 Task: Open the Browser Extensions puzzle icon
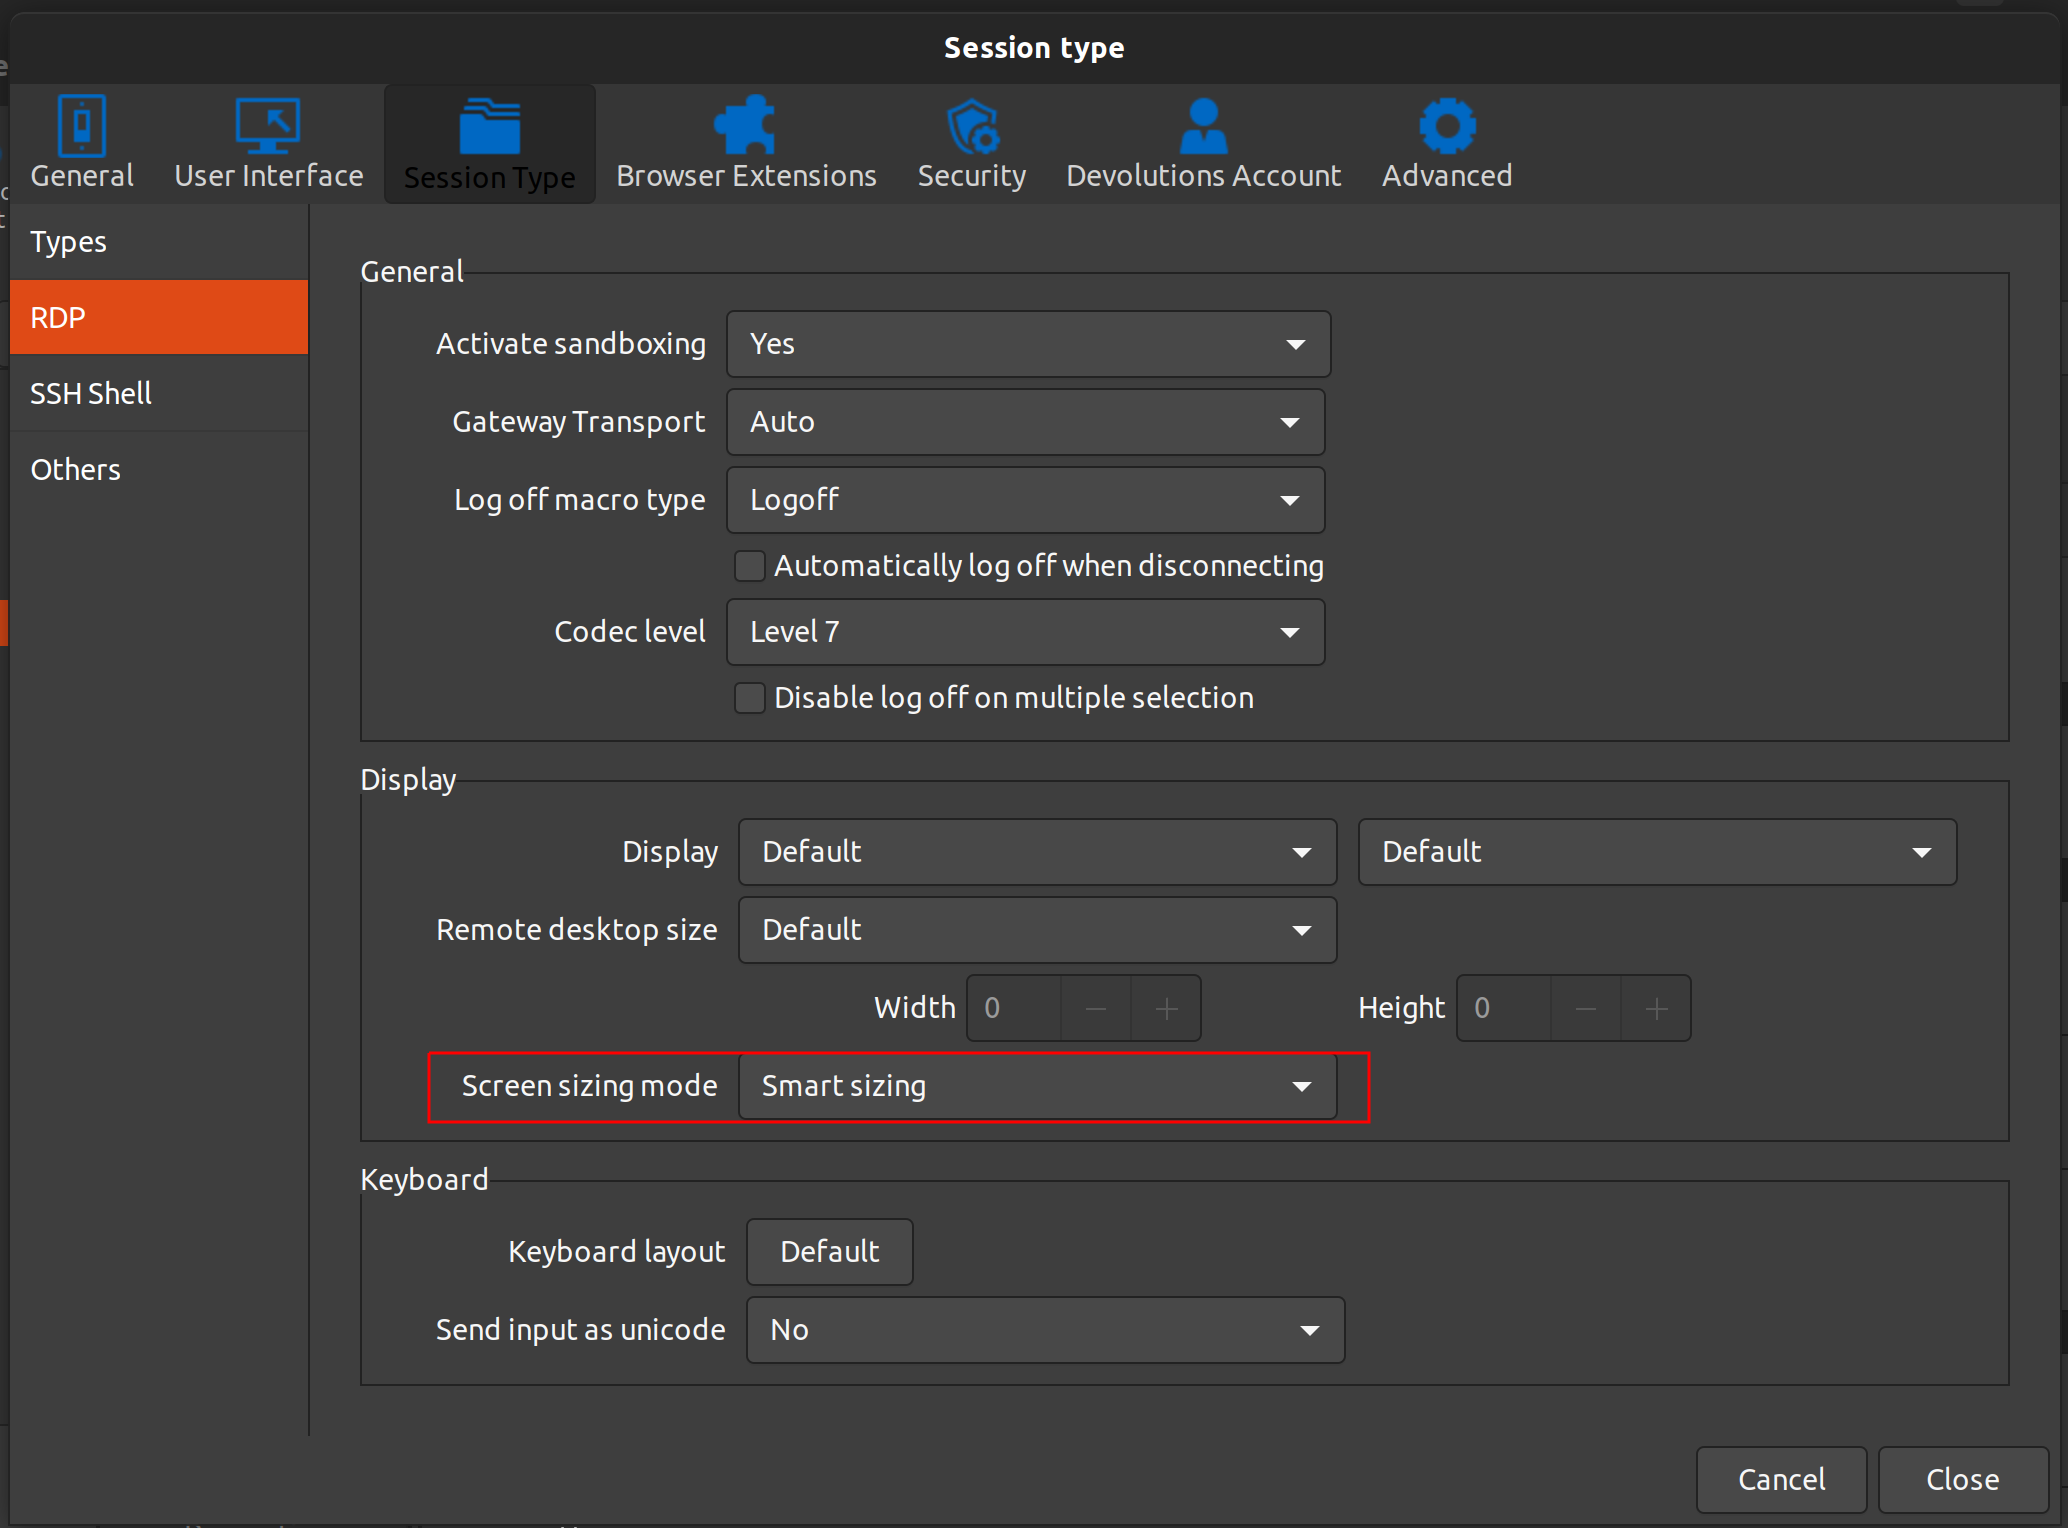tap(745, 126)
